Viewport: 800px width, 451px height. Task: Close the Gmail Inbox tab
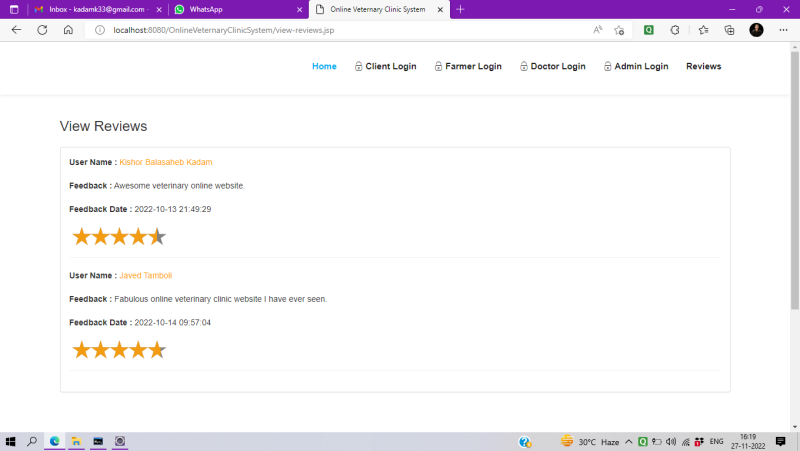(x=159, y=9)
